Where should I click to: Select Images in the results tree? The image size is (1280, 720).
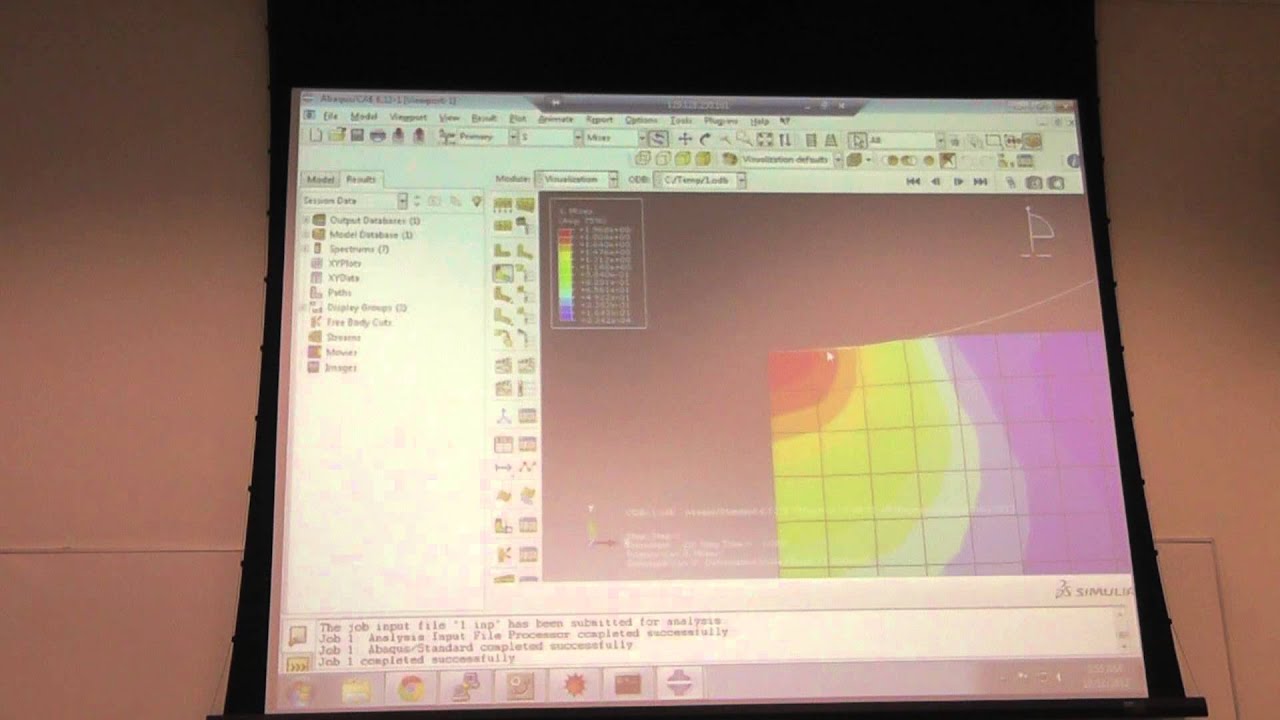coord(341,367)
